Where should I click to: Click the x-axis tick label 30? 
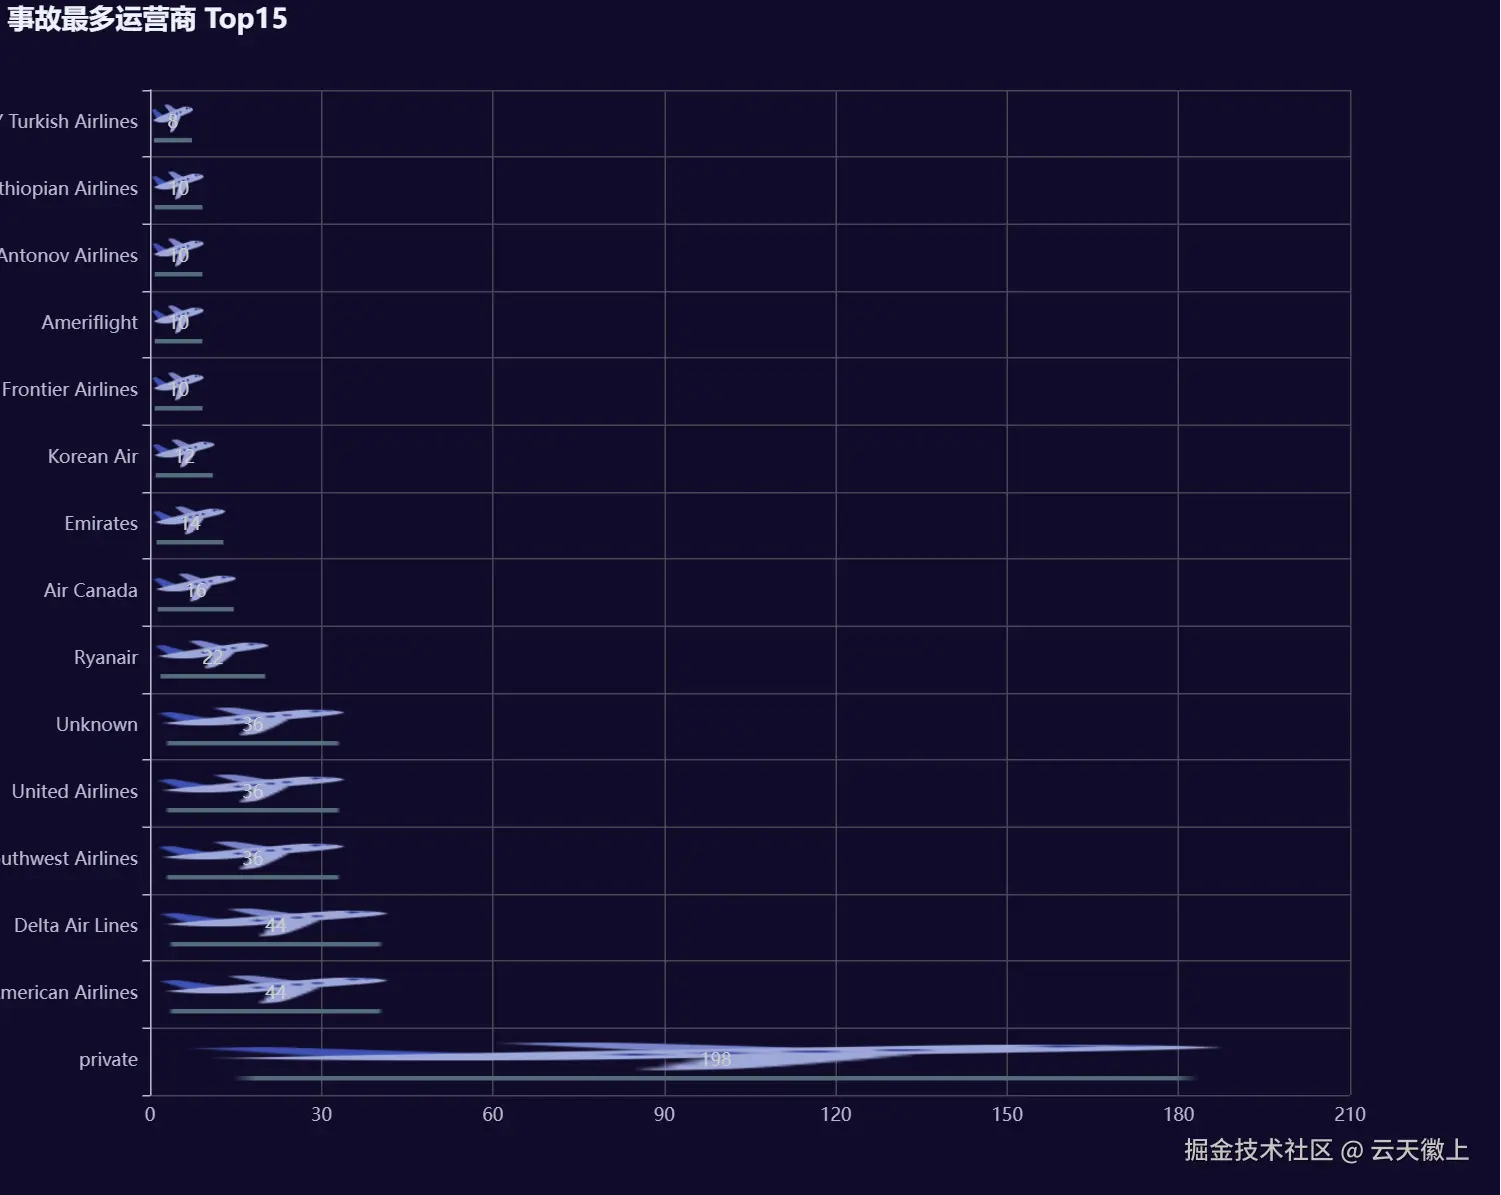point(321,1114)
